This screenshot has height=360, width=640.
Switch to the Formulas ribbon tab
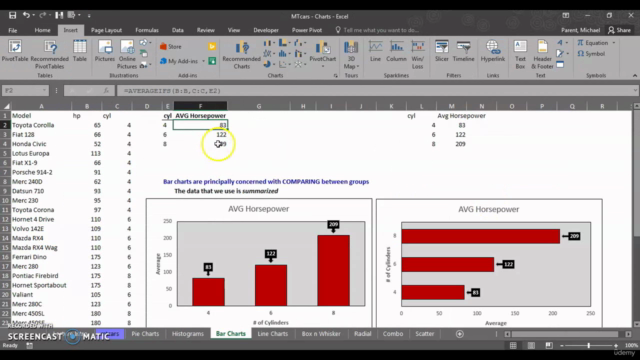click(147, 30)
